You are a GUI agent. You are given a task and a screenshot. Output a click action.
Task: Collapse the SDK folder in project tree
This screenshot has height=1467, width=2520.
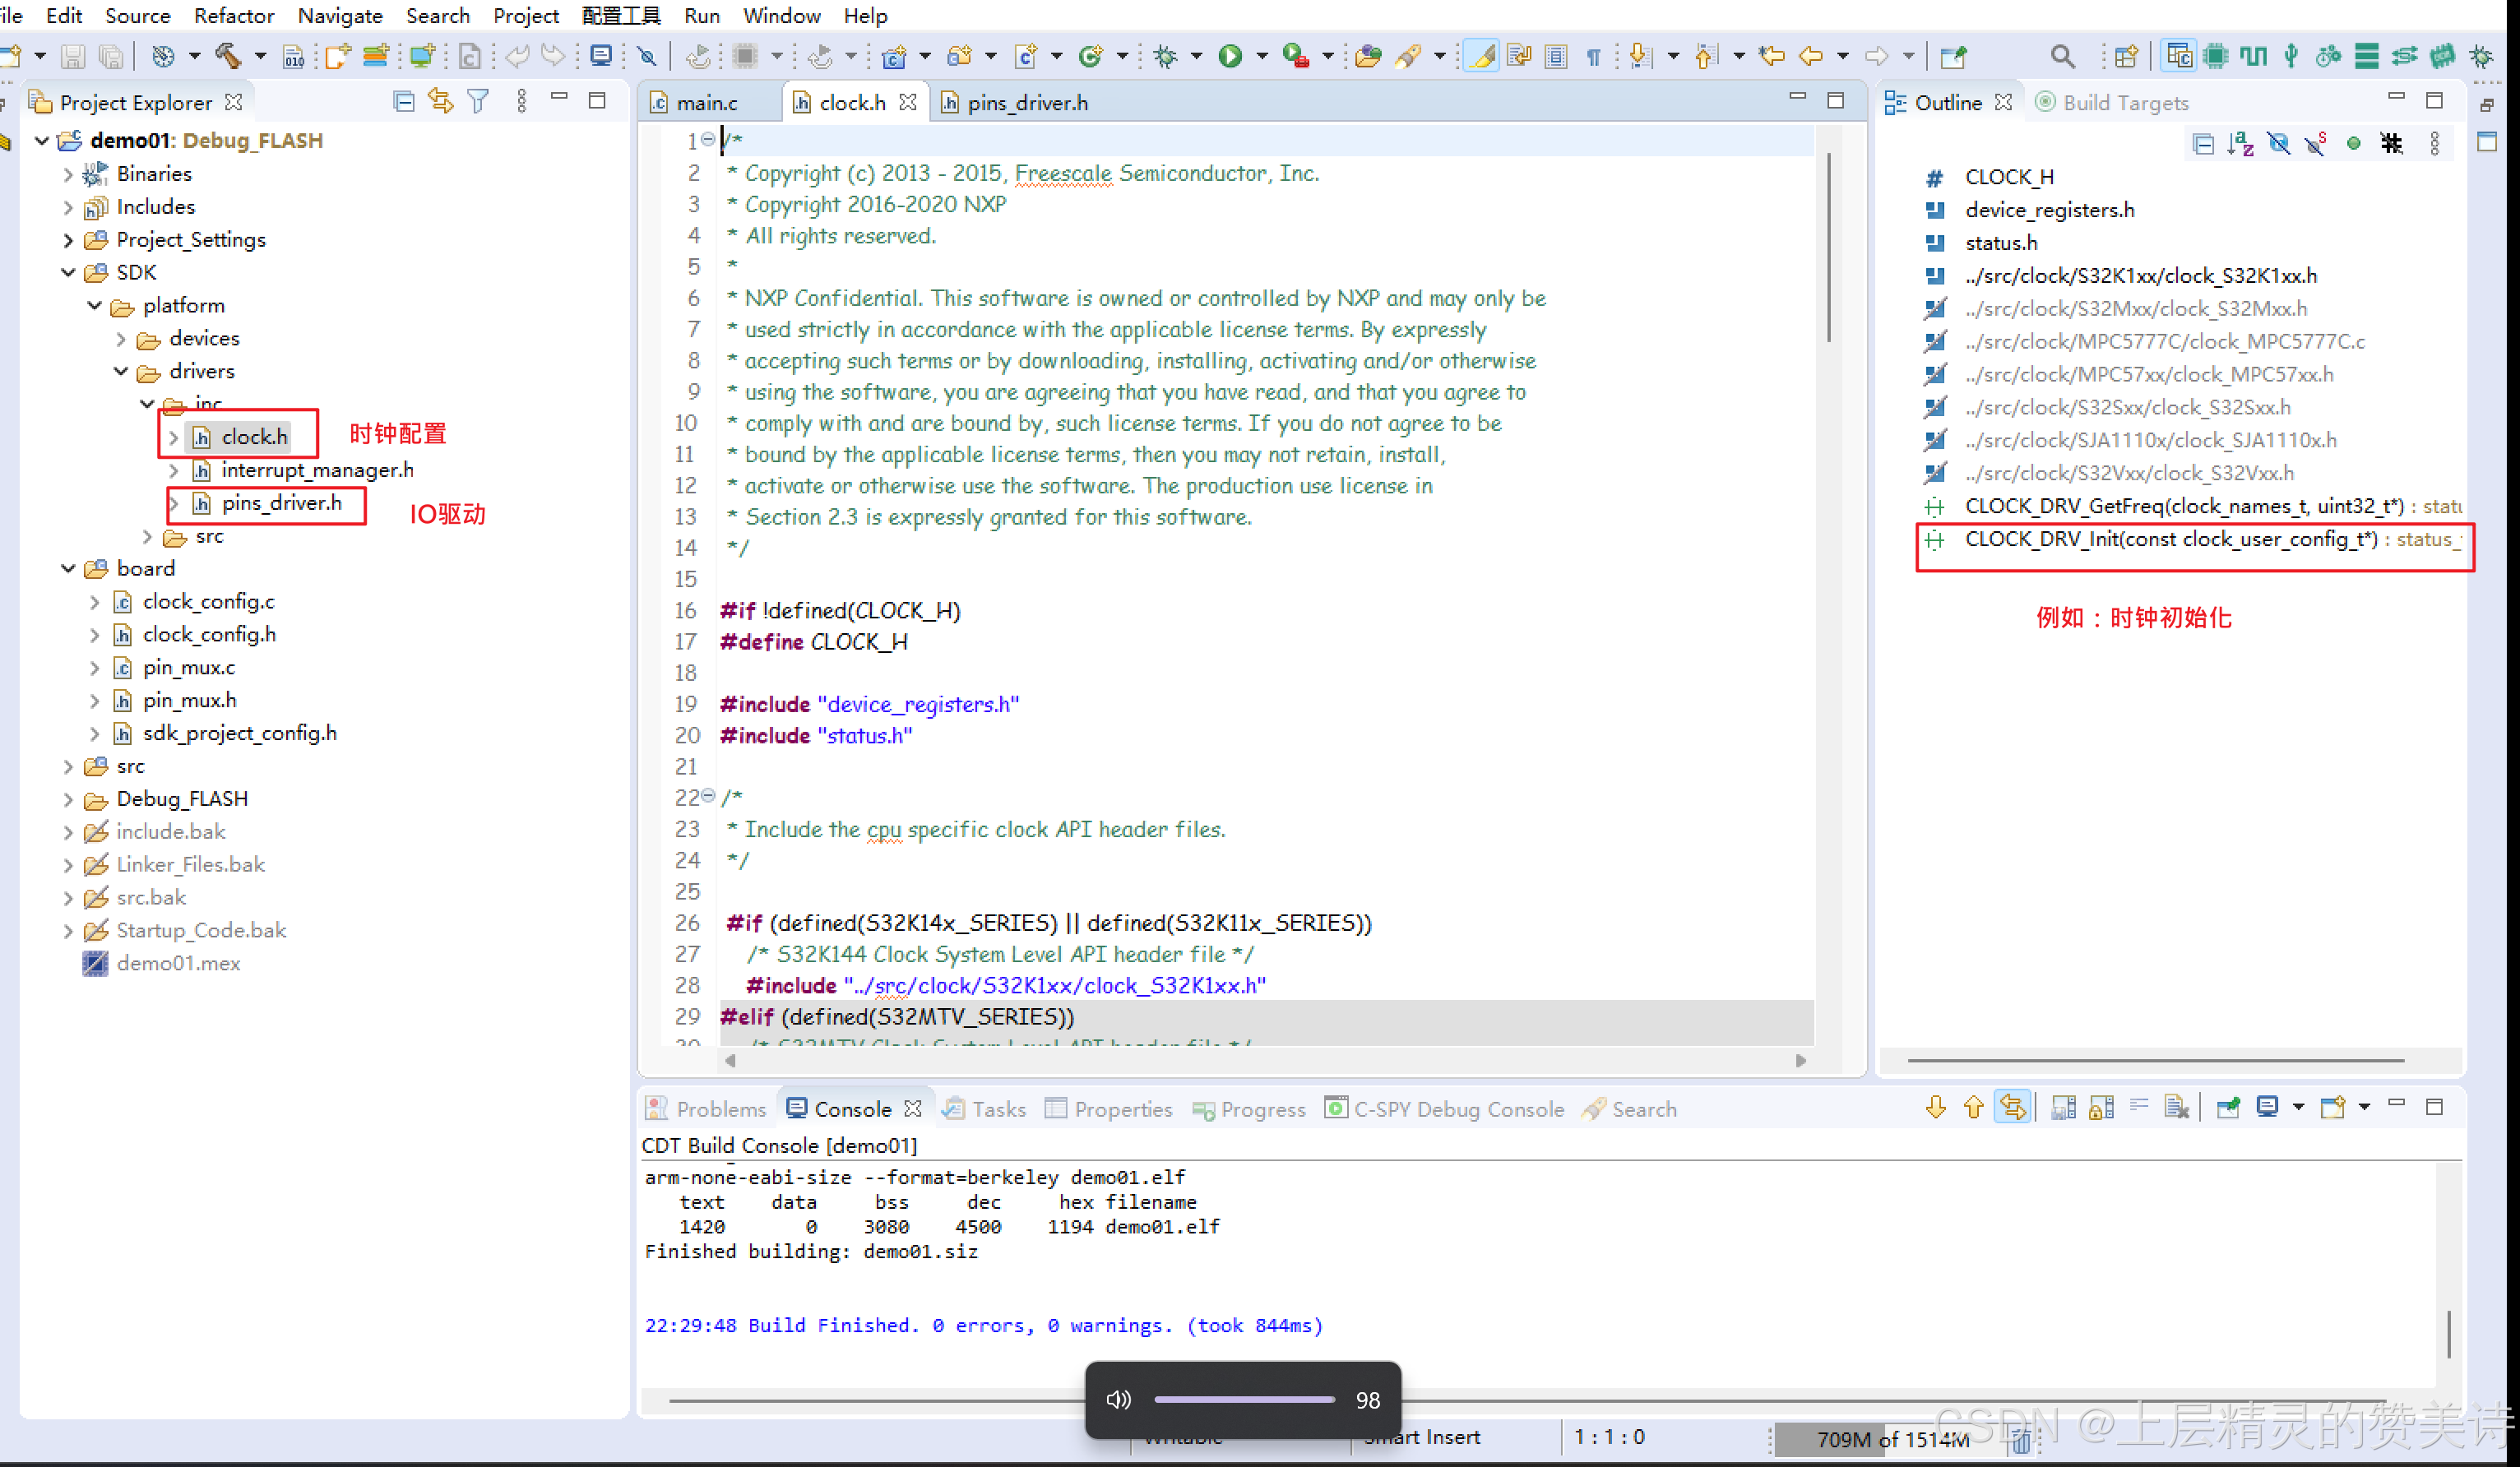(x=68, y=272)
